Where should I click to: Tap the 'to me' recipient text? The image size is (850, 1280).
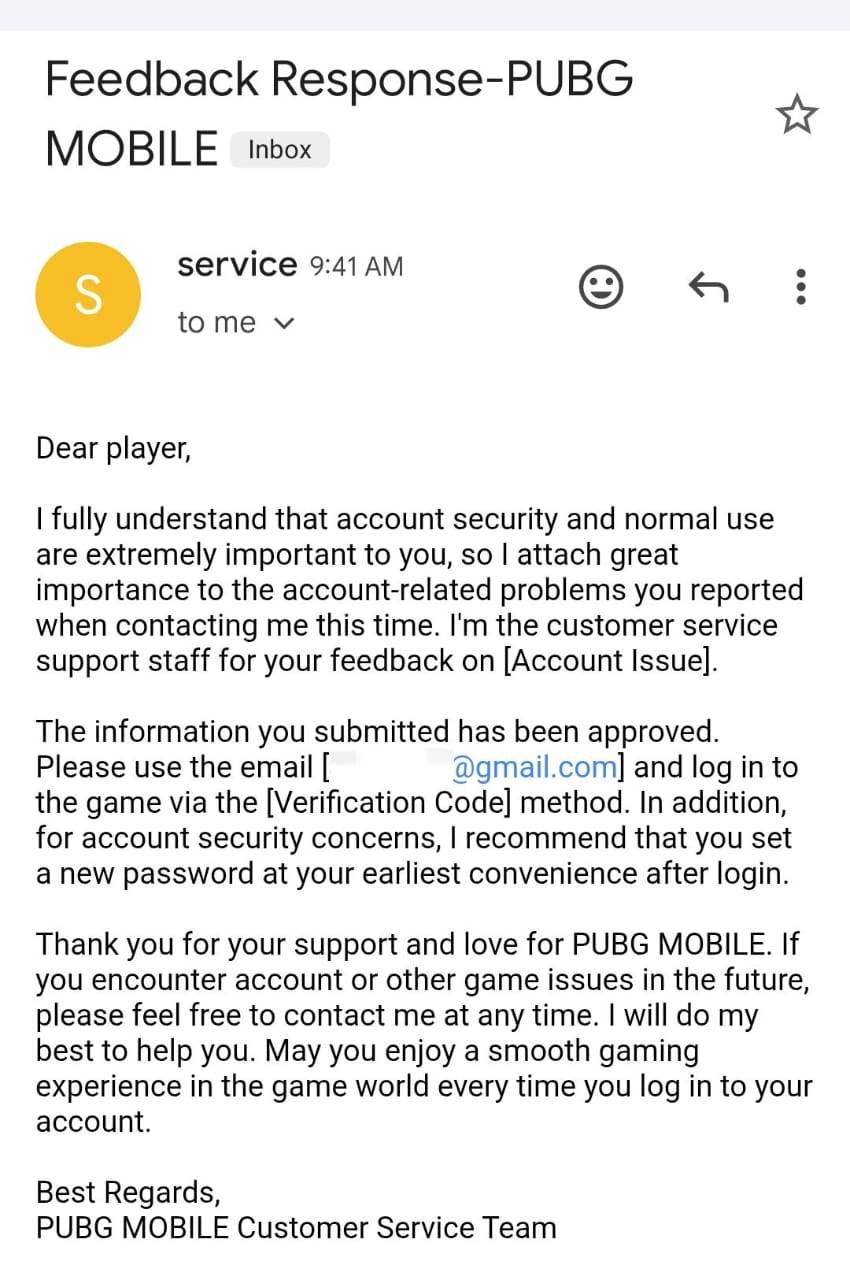pos(216,323)
